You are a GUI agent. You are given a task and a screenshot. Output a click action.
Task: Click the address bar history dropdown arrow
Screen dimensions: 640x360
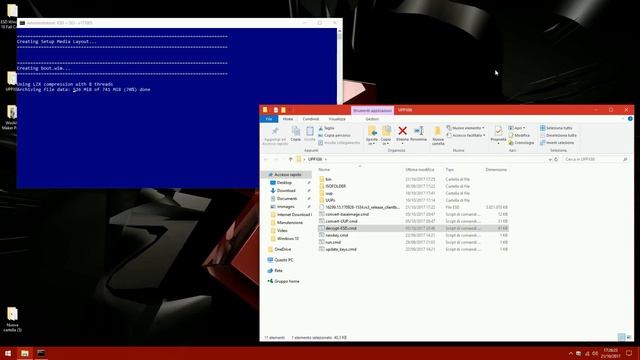click(550, 160)
